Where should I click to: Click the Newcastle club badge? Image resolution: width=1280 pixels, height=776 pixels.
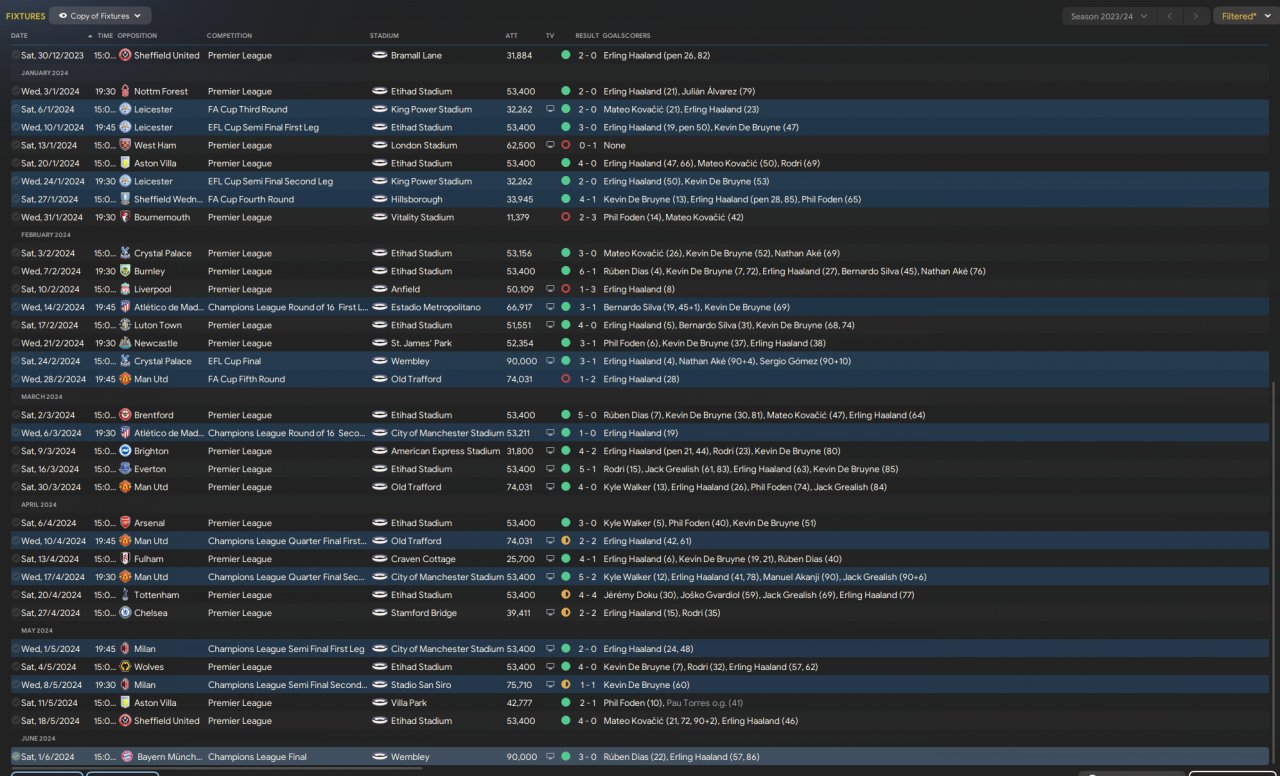[125, 343]
